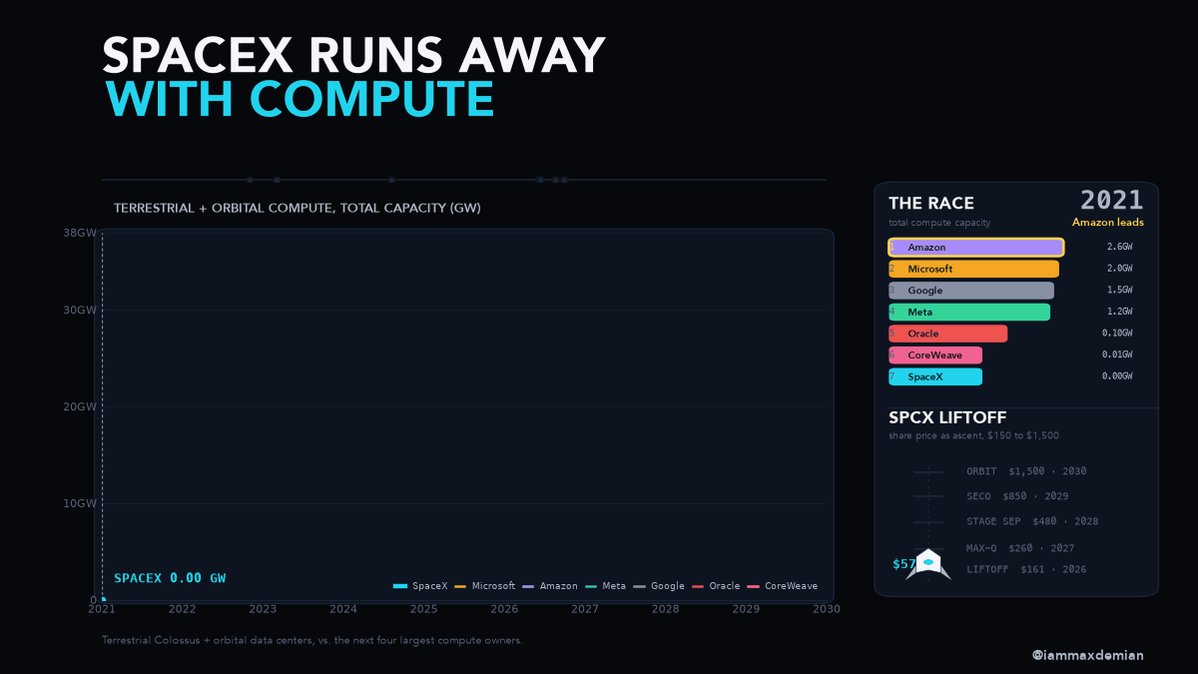Click the 2.6GW value for Amazon
1198x674 pixels.
click(x=1120, y=247)
